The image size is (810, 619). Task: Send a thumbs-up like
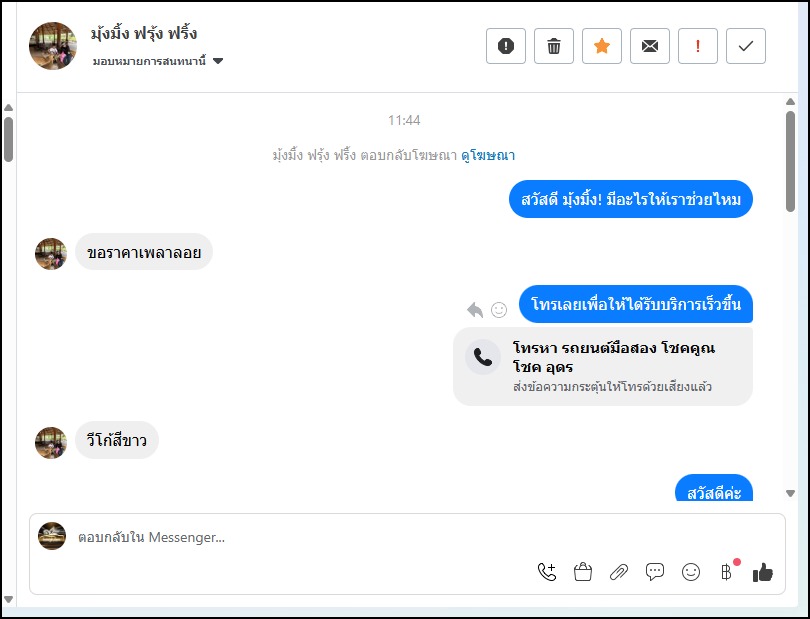click(x=763, y=572)
